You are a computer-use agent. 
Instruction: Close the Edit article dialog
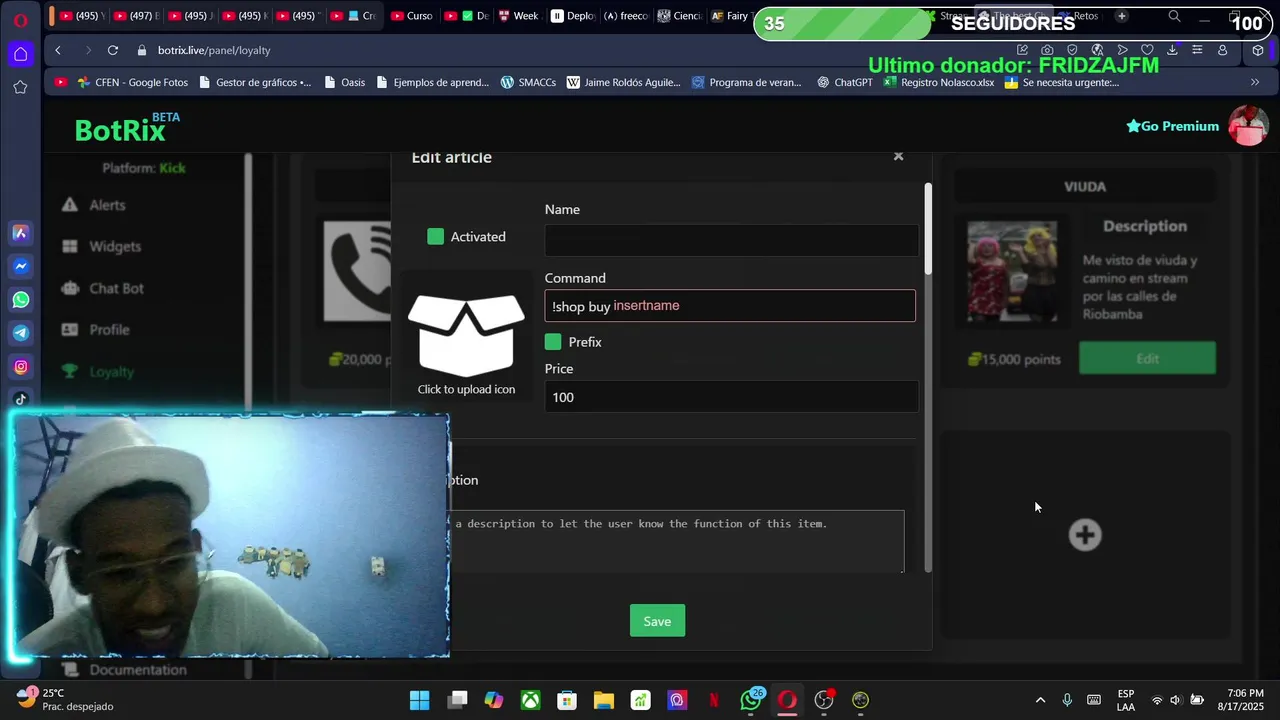tap(898, 156)
